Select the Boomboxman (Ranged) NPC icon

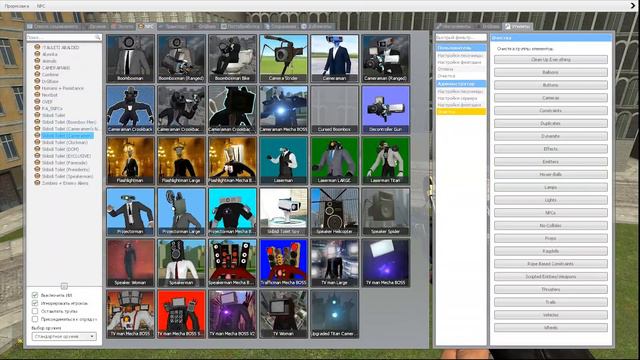pos(181,58)
